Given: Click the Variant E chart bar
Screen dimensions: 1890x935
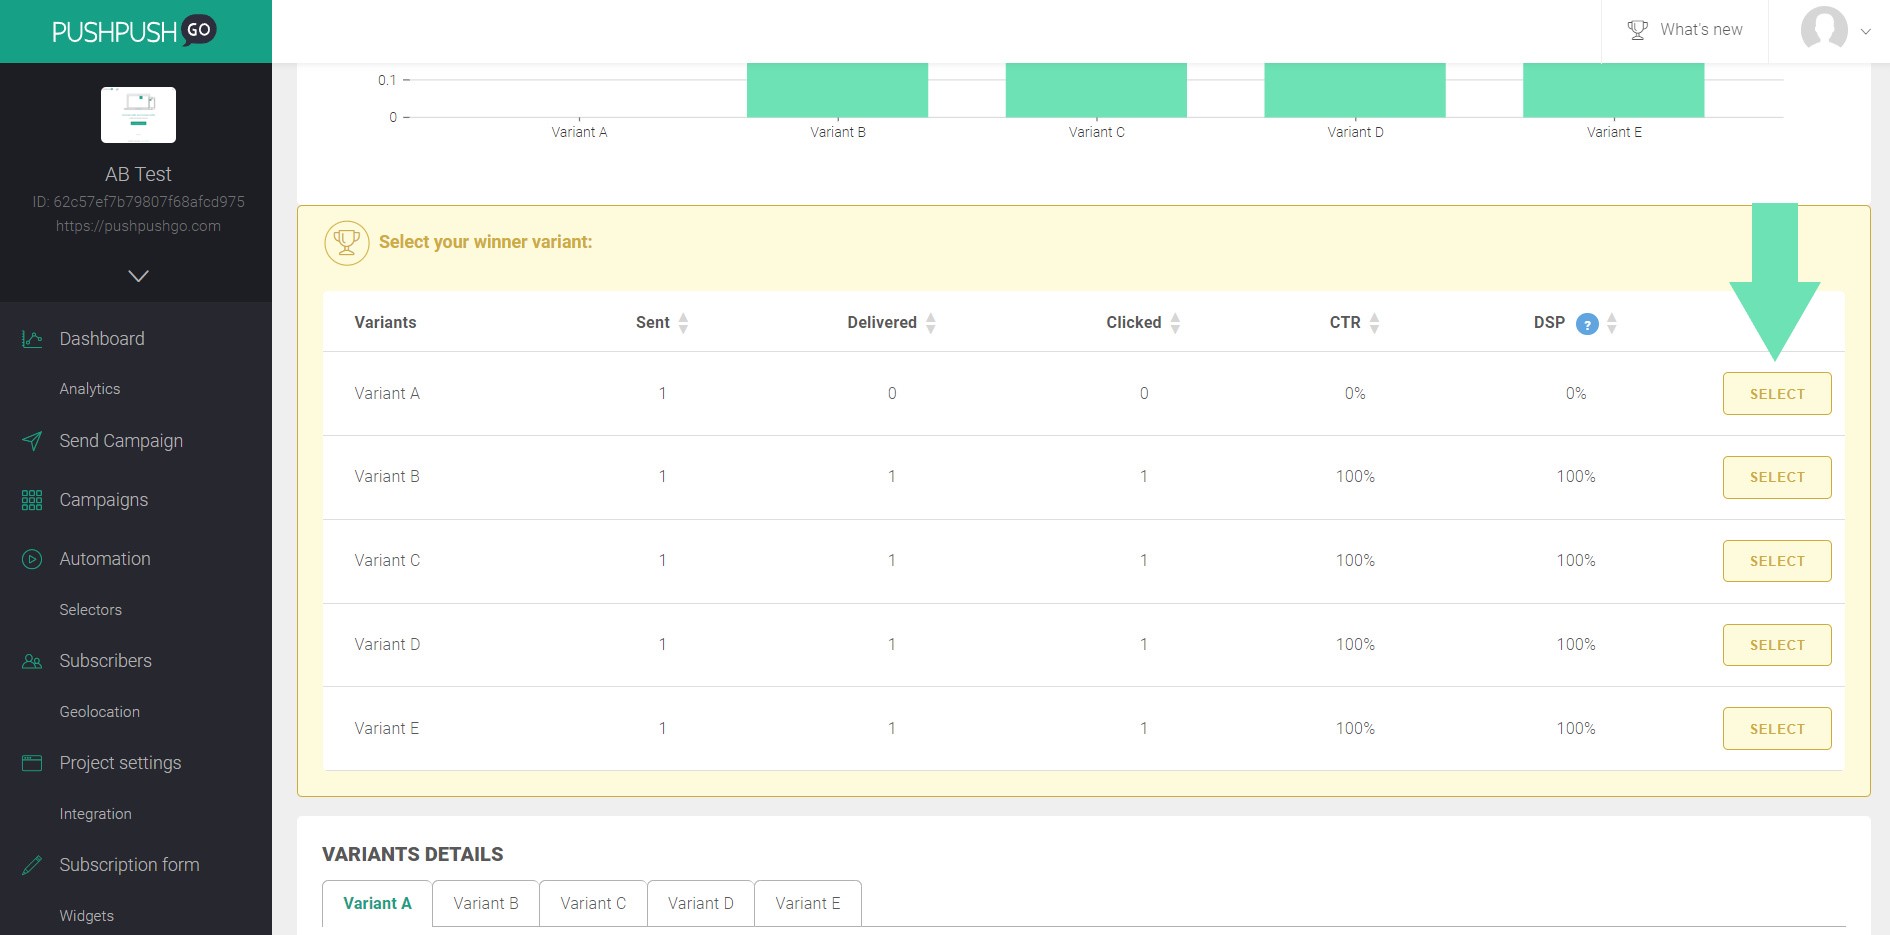Looking at the screenshot, I should click(x=1613, y=90).
